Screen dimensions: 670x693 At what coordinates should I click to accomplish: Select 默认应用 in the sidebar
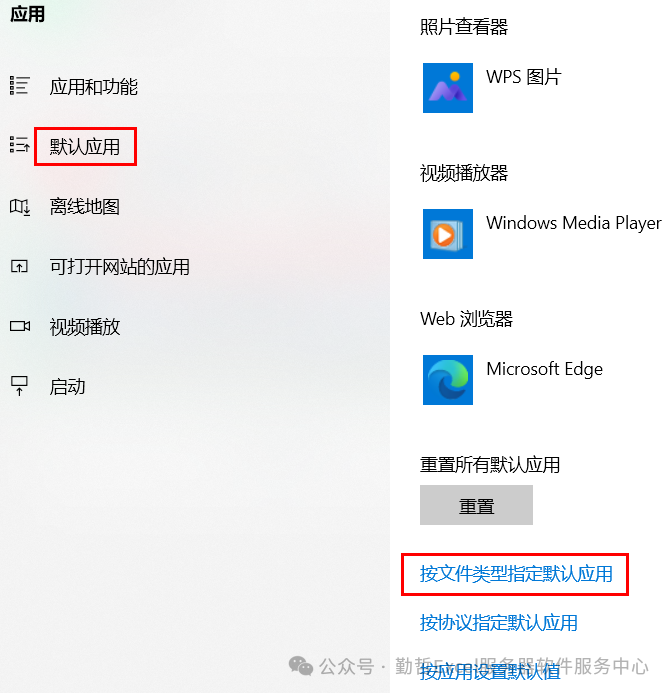84,147
